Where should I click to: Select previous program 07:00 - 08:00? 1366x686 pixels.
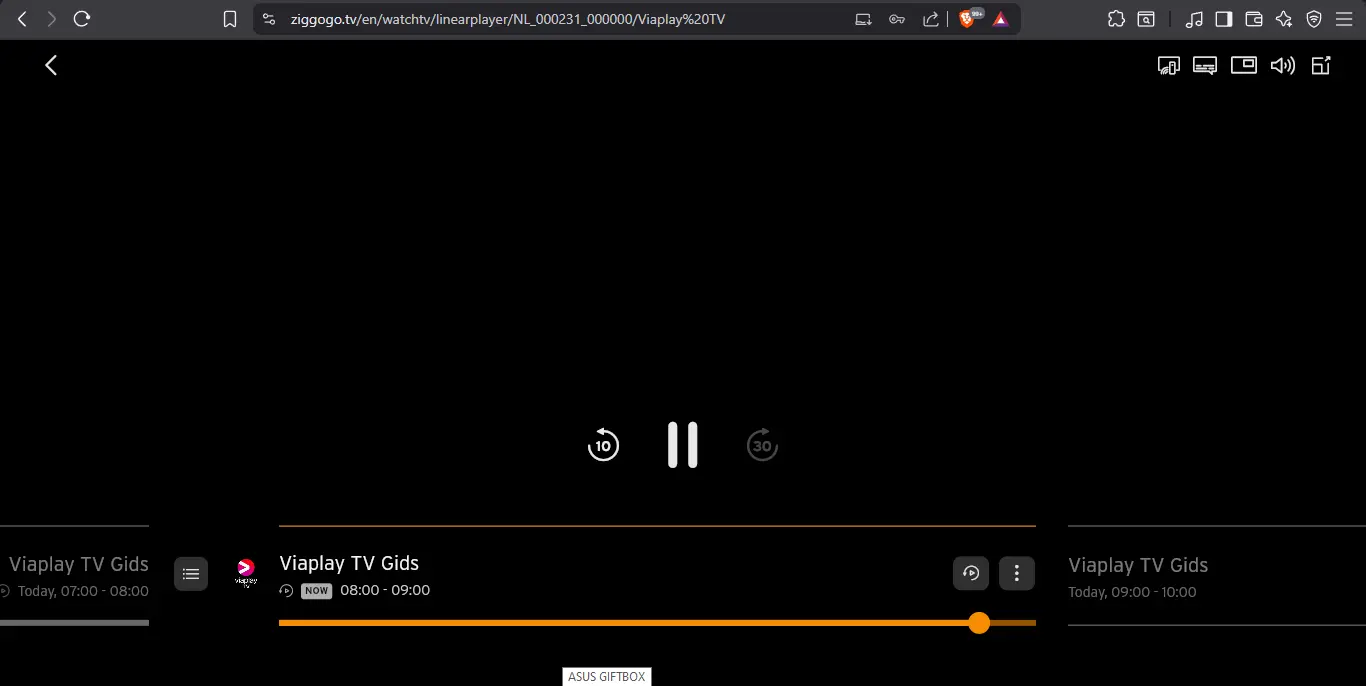click(x=75, y=577)
